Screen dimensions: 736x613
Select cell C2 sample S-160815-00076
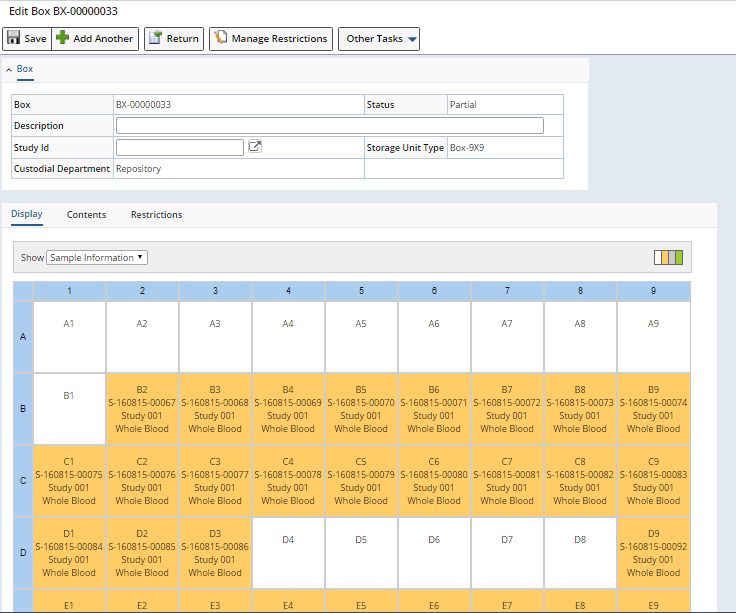[x=142, y=481]
